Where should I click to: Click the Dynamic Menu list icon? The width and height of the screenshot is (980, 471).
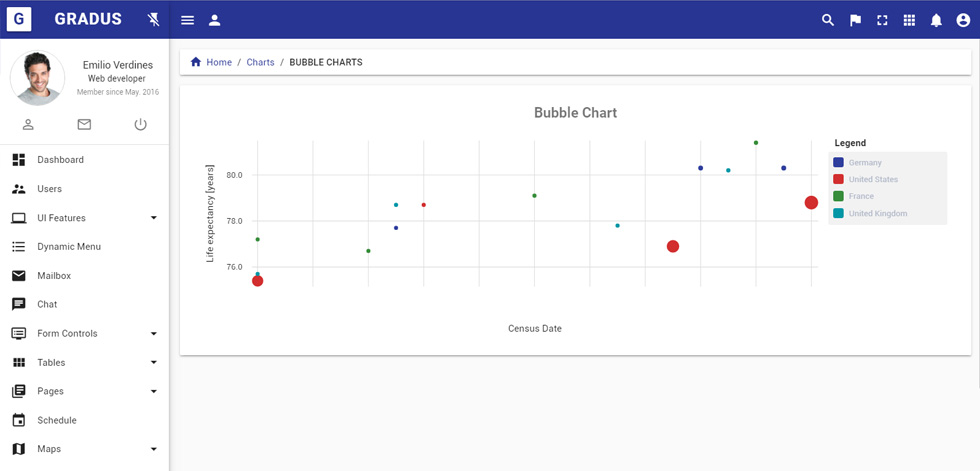pyautogui.click(x=19, y=247)
